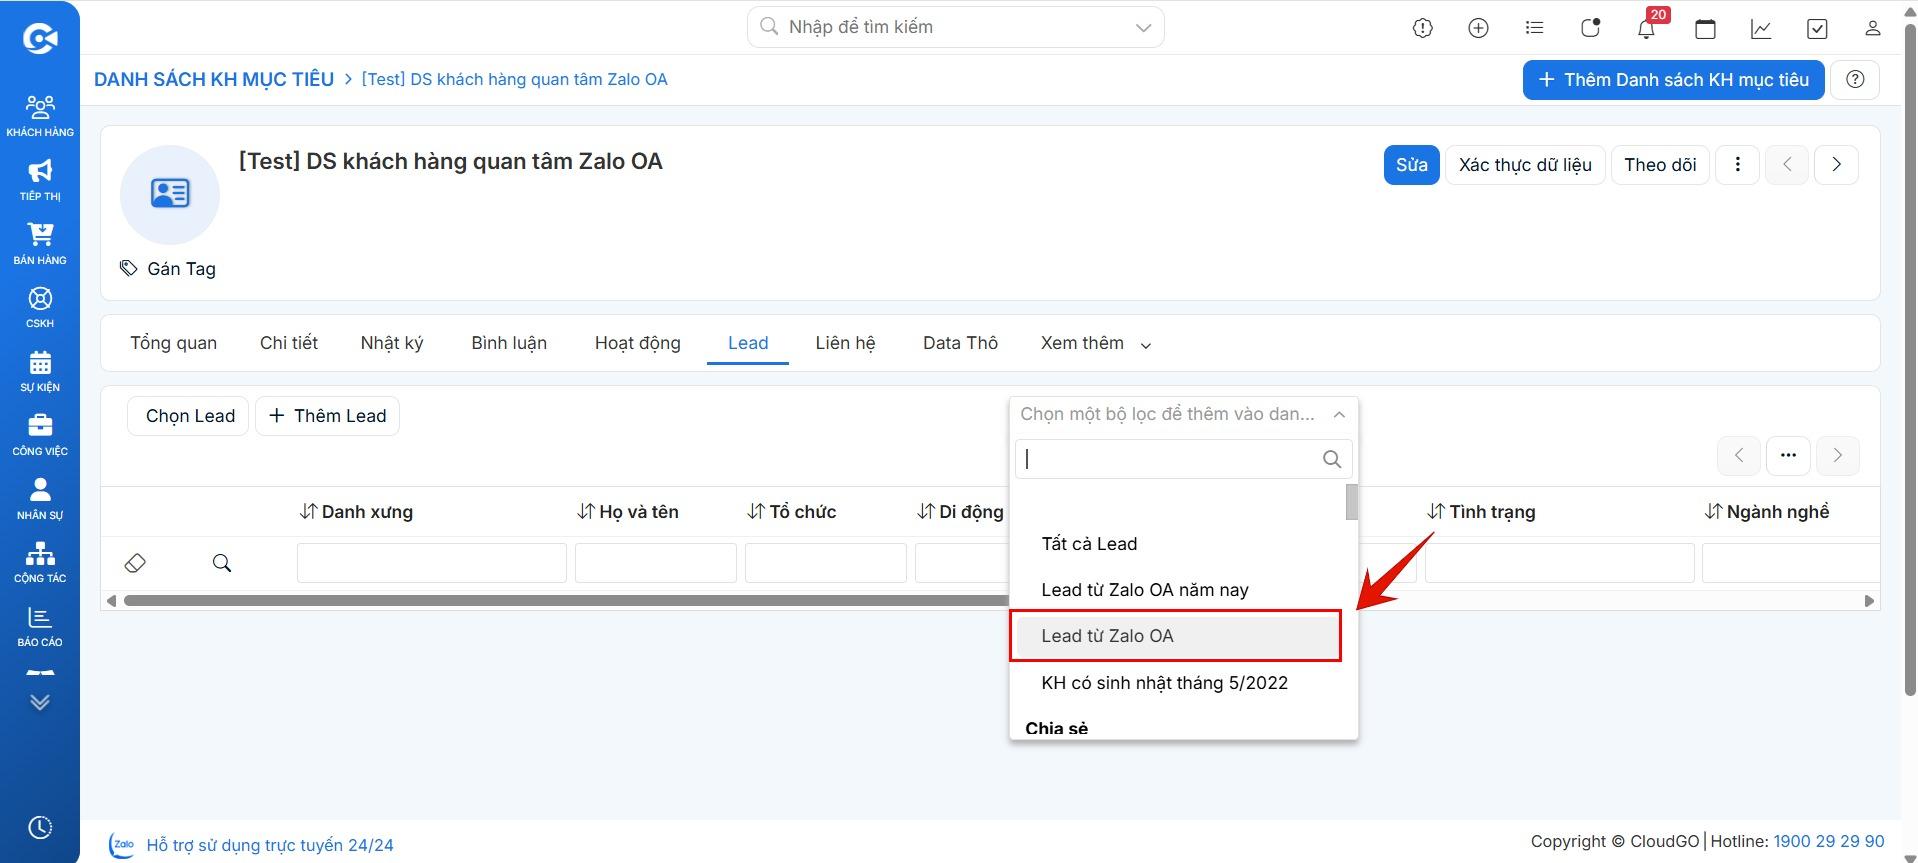Click the clock history icon in sidebar
Image resolution: width=1918 pixels, height=863 pixels.
point(40,827)
